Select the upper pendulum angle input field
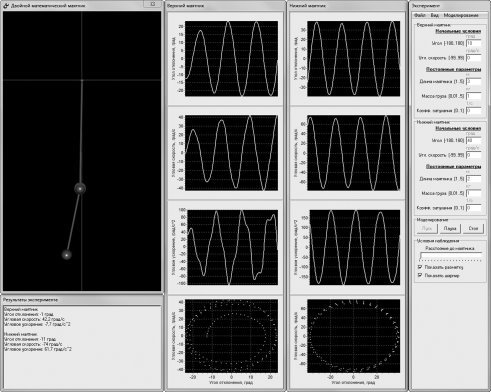491x392 pixels. (x=473, y=43)
